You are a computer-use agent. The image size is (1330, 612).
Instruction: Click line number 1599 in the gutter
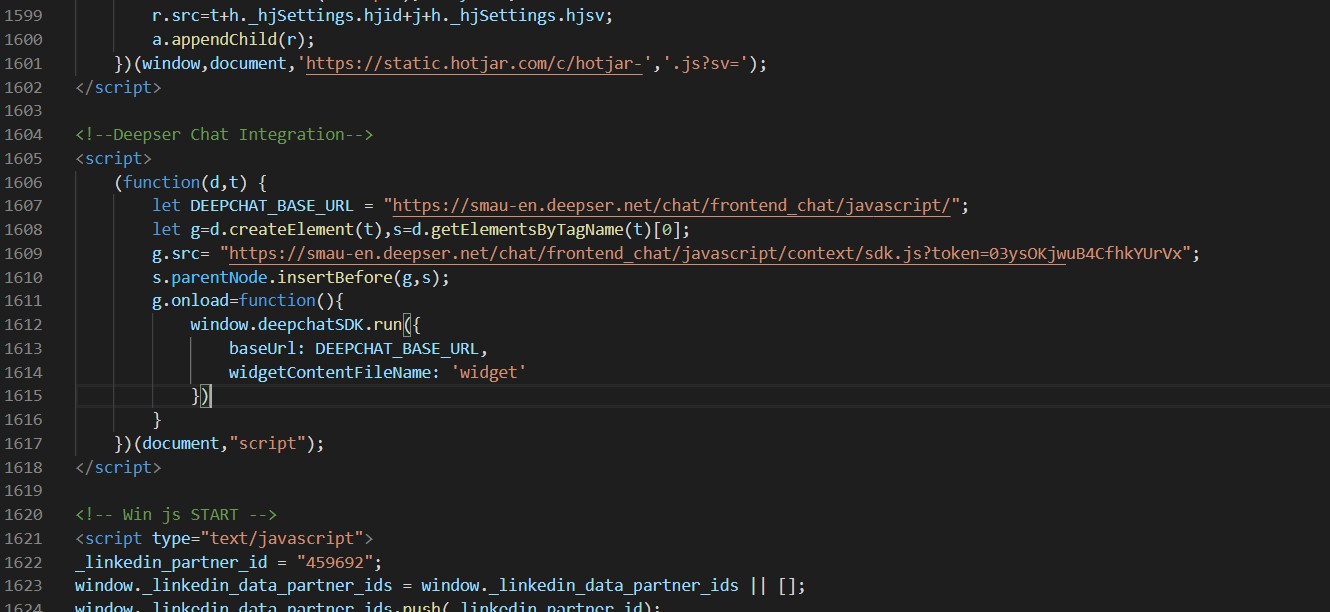tap(22, 16)
